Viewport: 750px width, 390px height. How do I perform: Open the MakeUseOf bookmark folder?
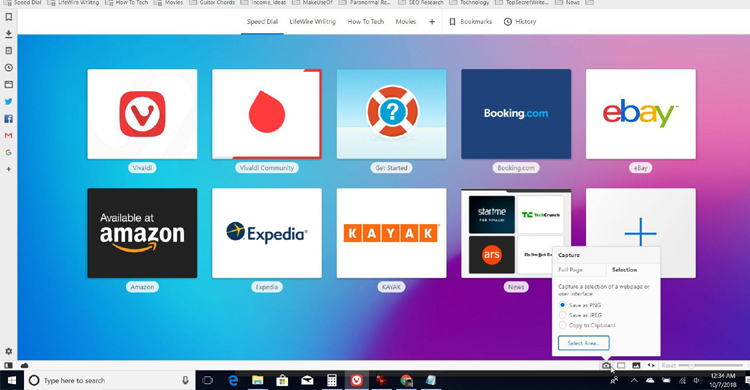313,2
